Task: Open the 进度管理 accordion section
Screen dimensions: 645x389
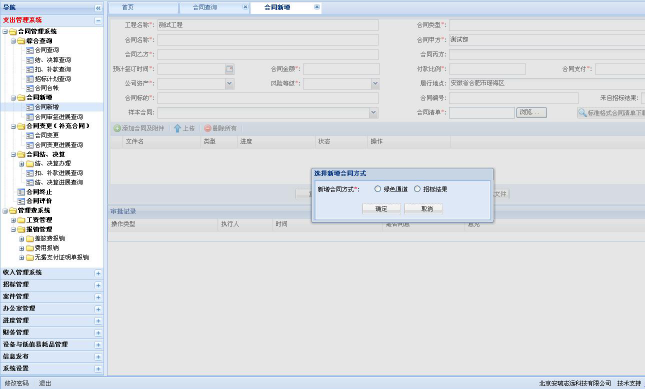Action: point(52,320)
